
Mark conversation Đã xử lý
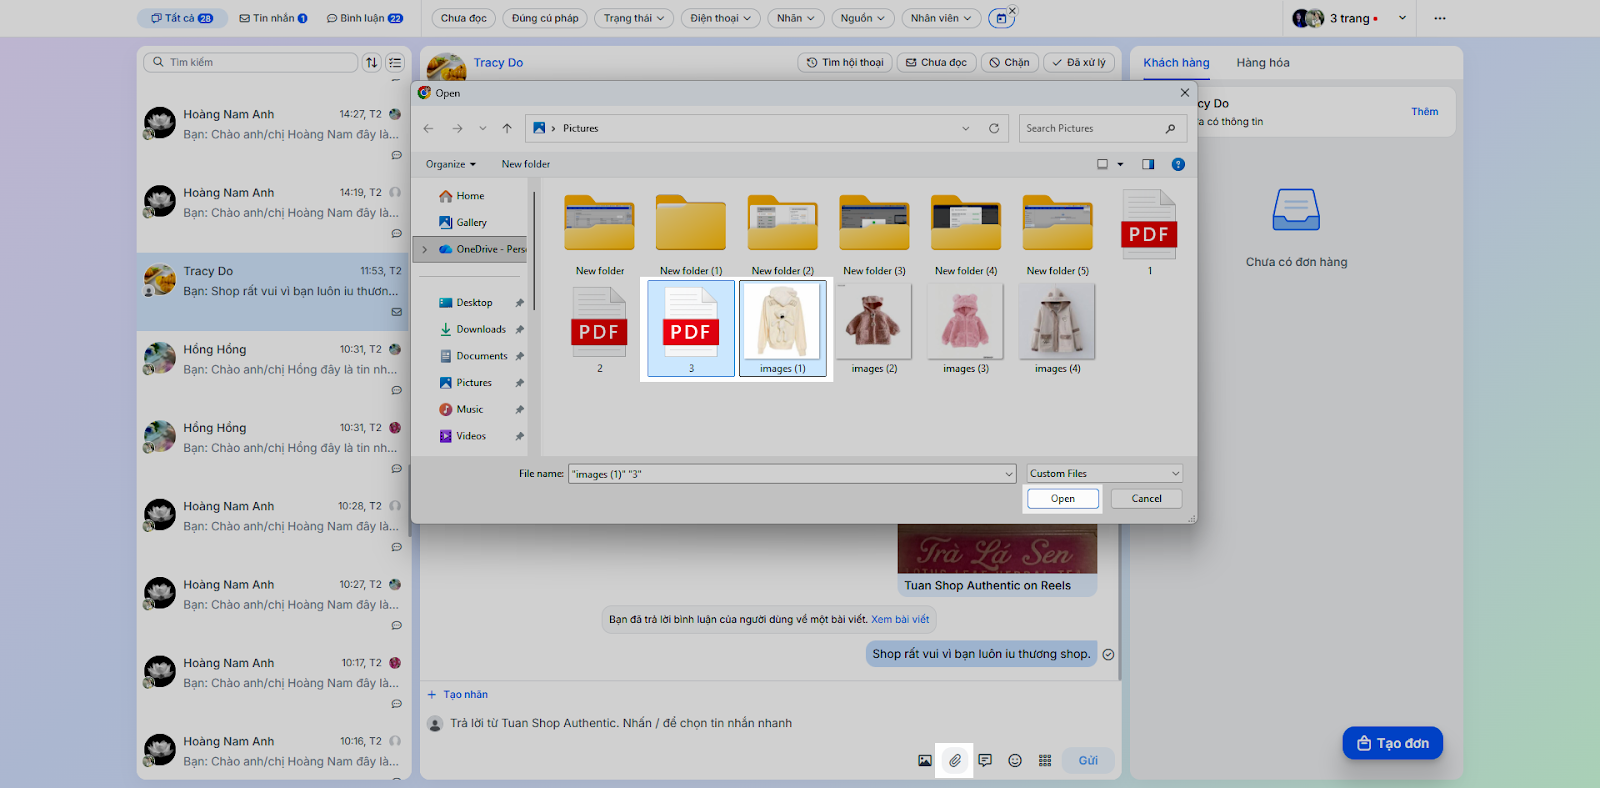[x=1079, y=62]
